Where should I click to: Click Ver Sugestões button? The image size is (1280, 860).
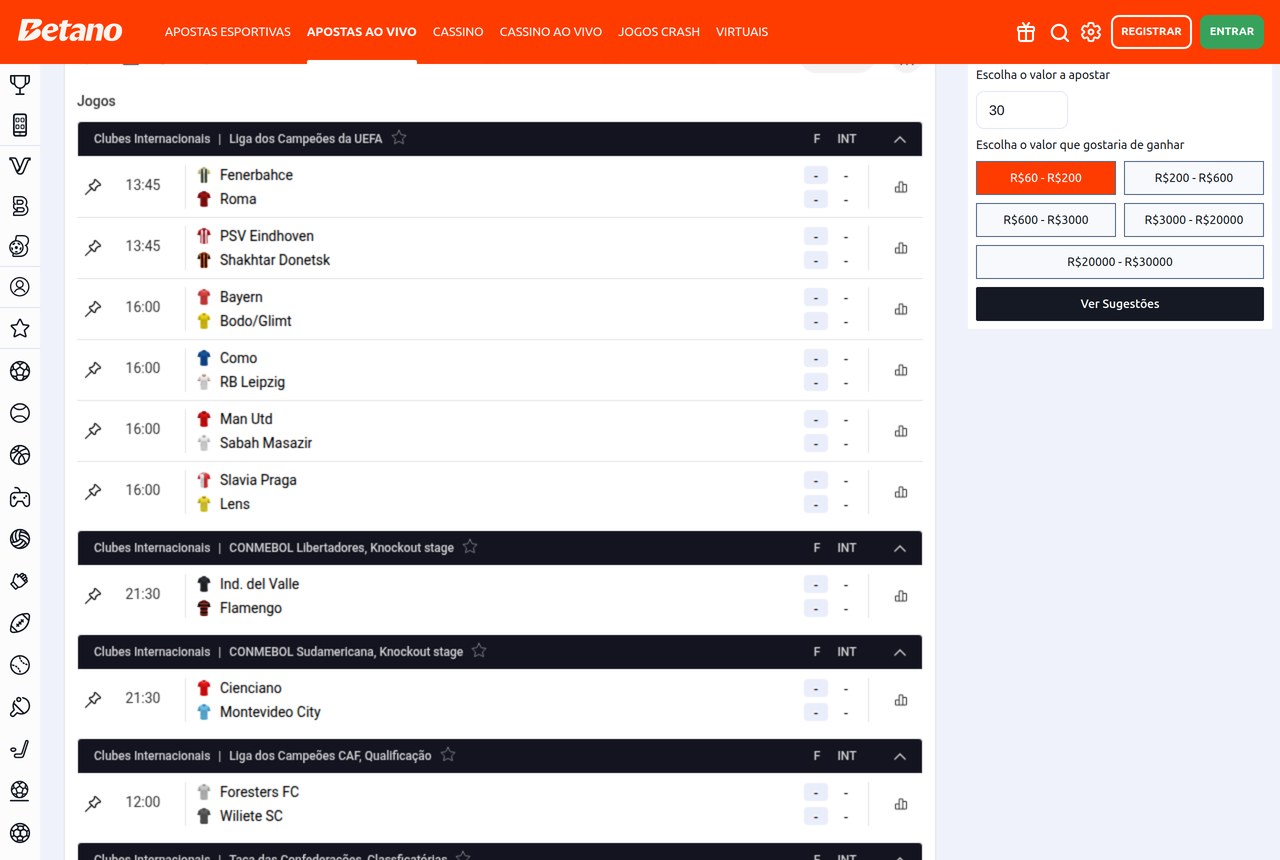coord(1120,304)
